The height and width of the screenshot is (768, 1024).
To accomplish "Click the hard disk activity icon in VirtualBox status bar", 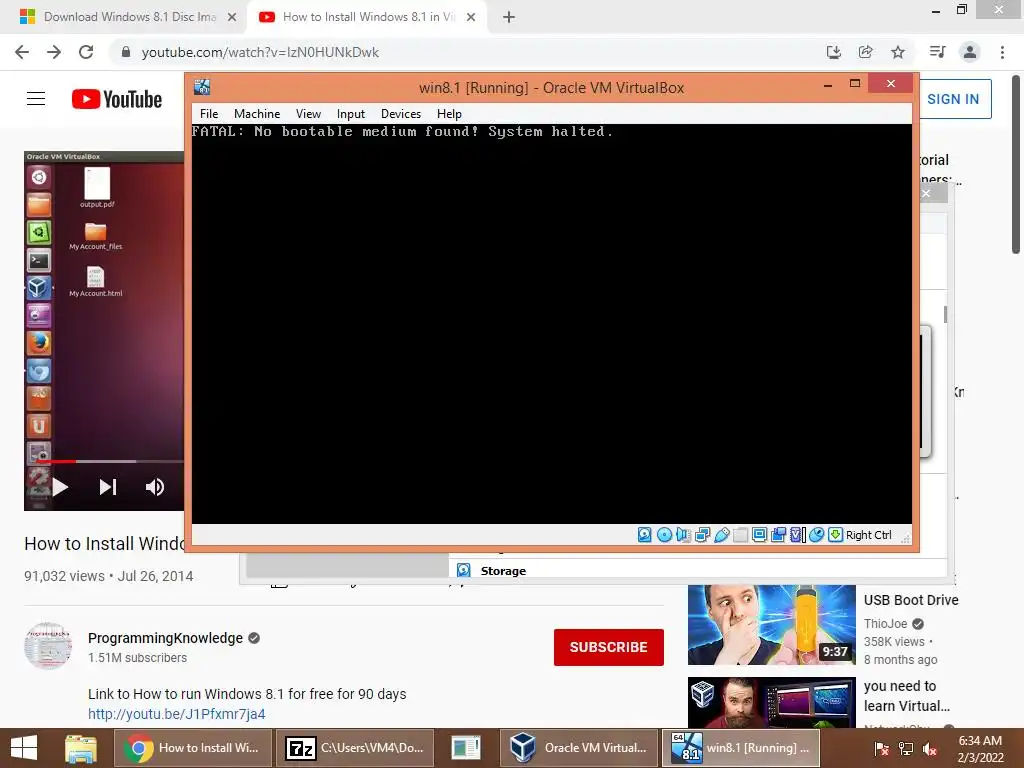I will (x=645, y=535).
